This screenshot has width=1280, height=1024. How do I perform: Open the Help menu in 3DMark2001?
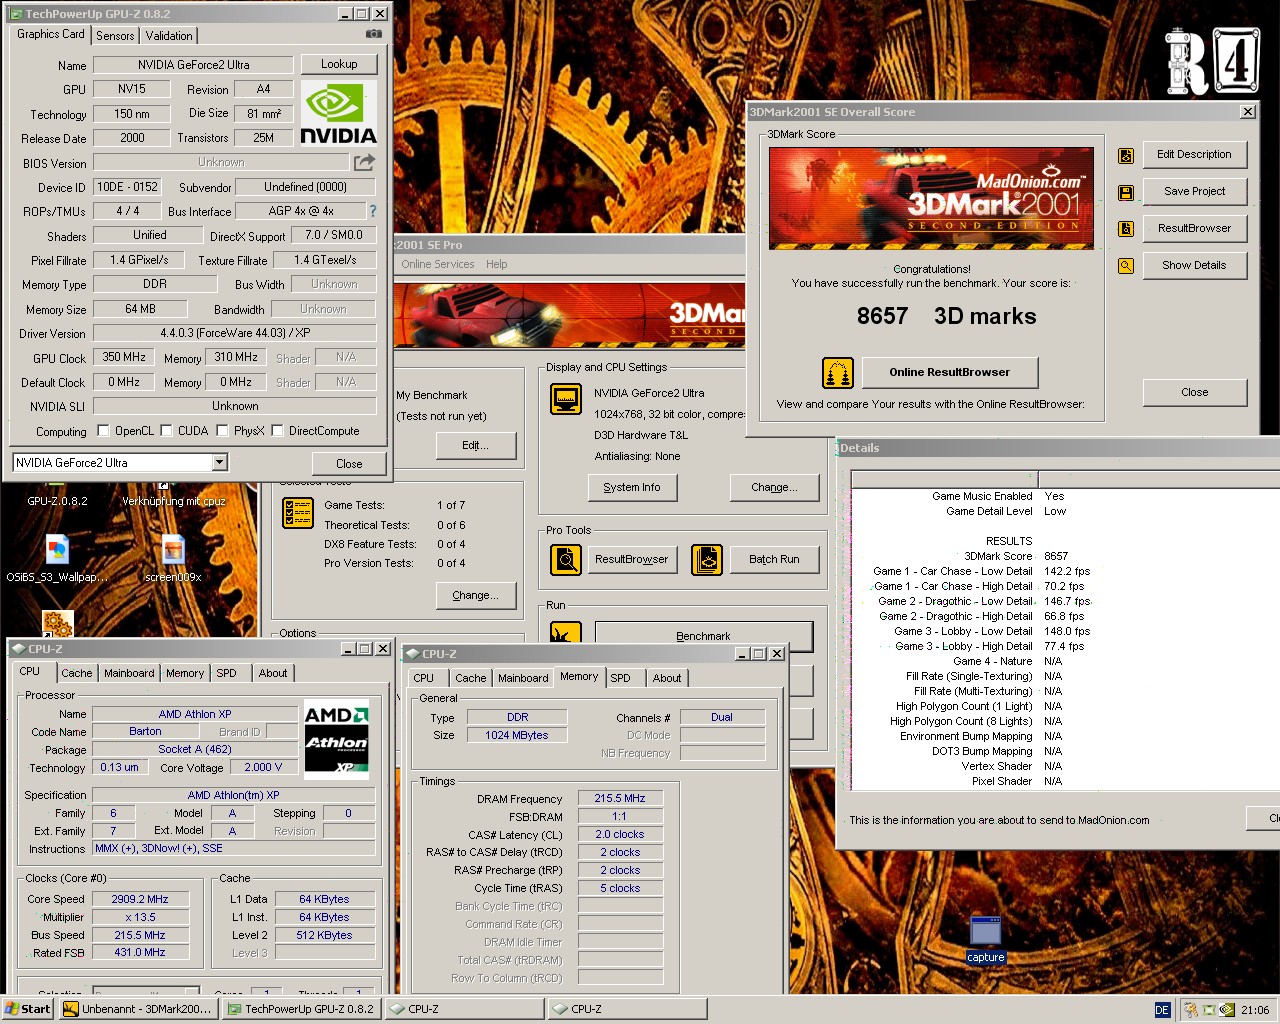497,264
